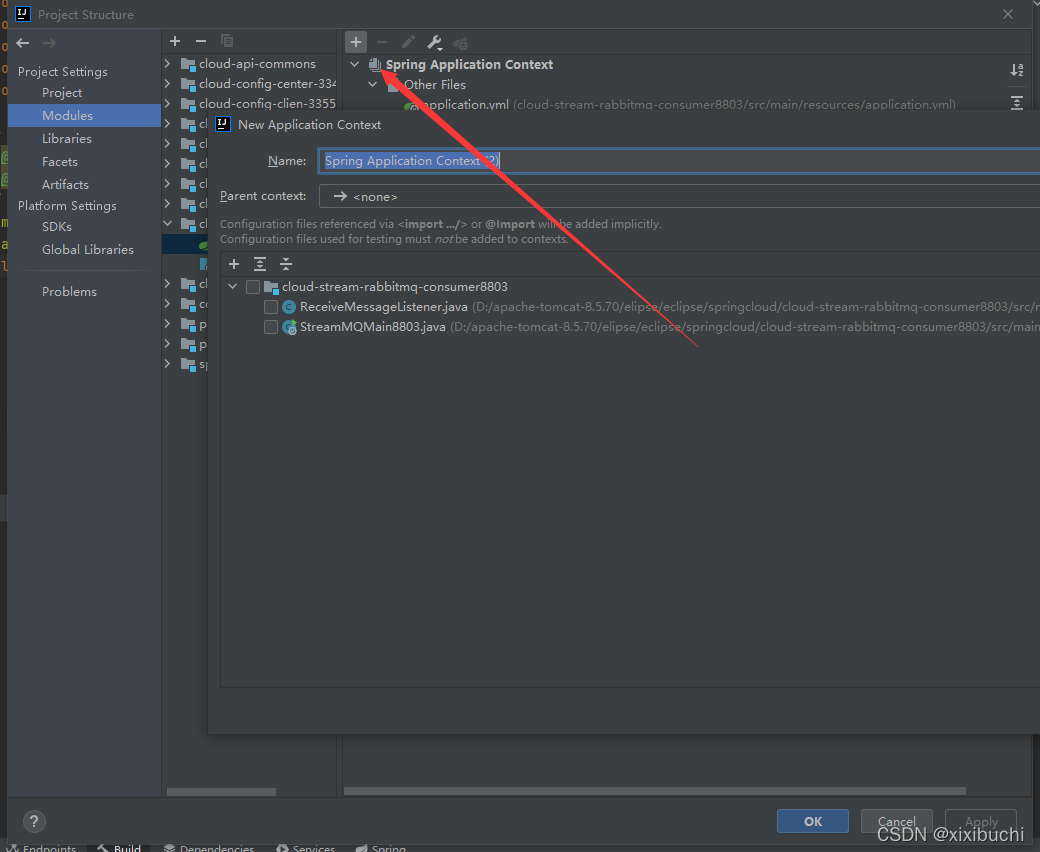Open Dependencies tool window tab

(208, 847)
